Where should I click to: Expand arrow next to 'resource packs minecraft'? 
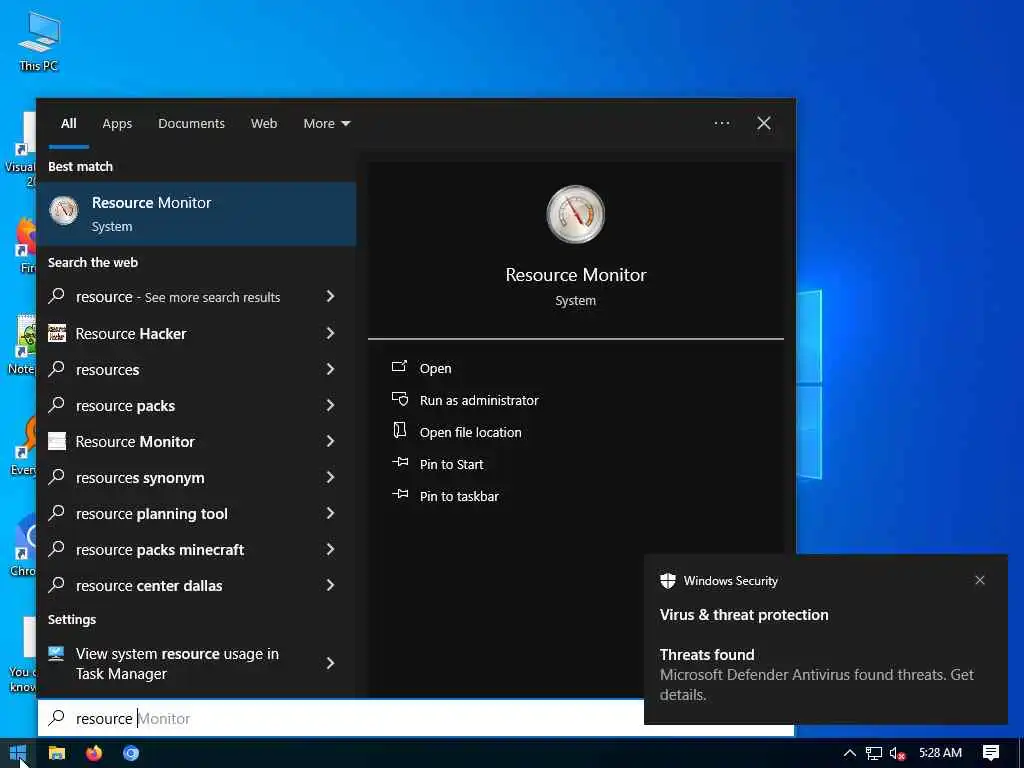(x=330, y=549)
